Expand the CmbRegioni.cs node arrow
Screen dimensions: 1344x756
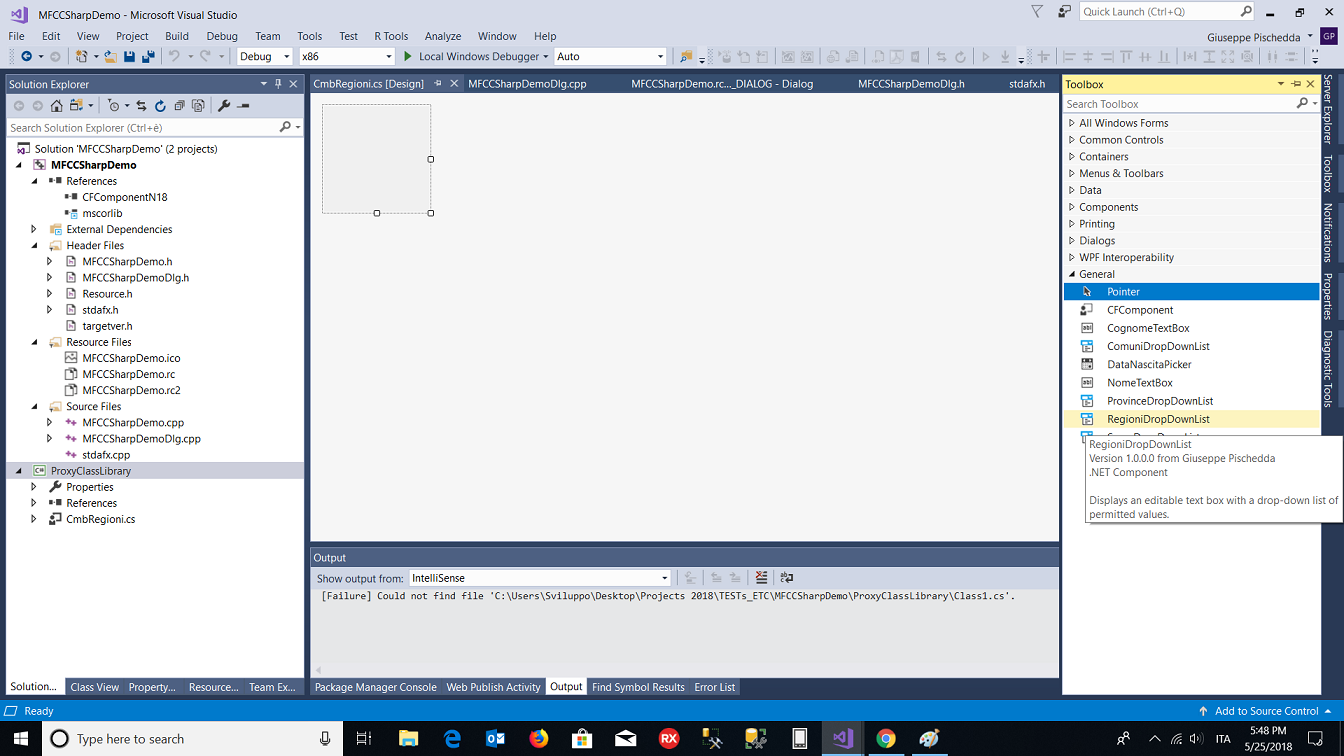34,519
